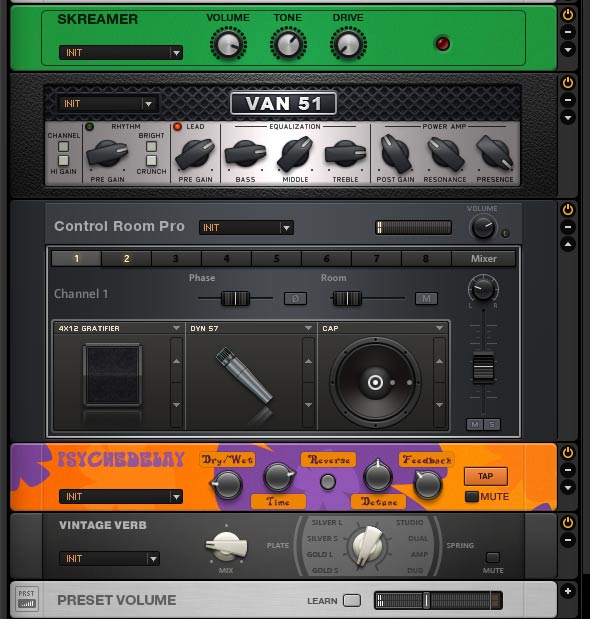Screen dimensions: 590x619
Task: Minimize the Psychedelay module
Action: [x=568, y=470]
